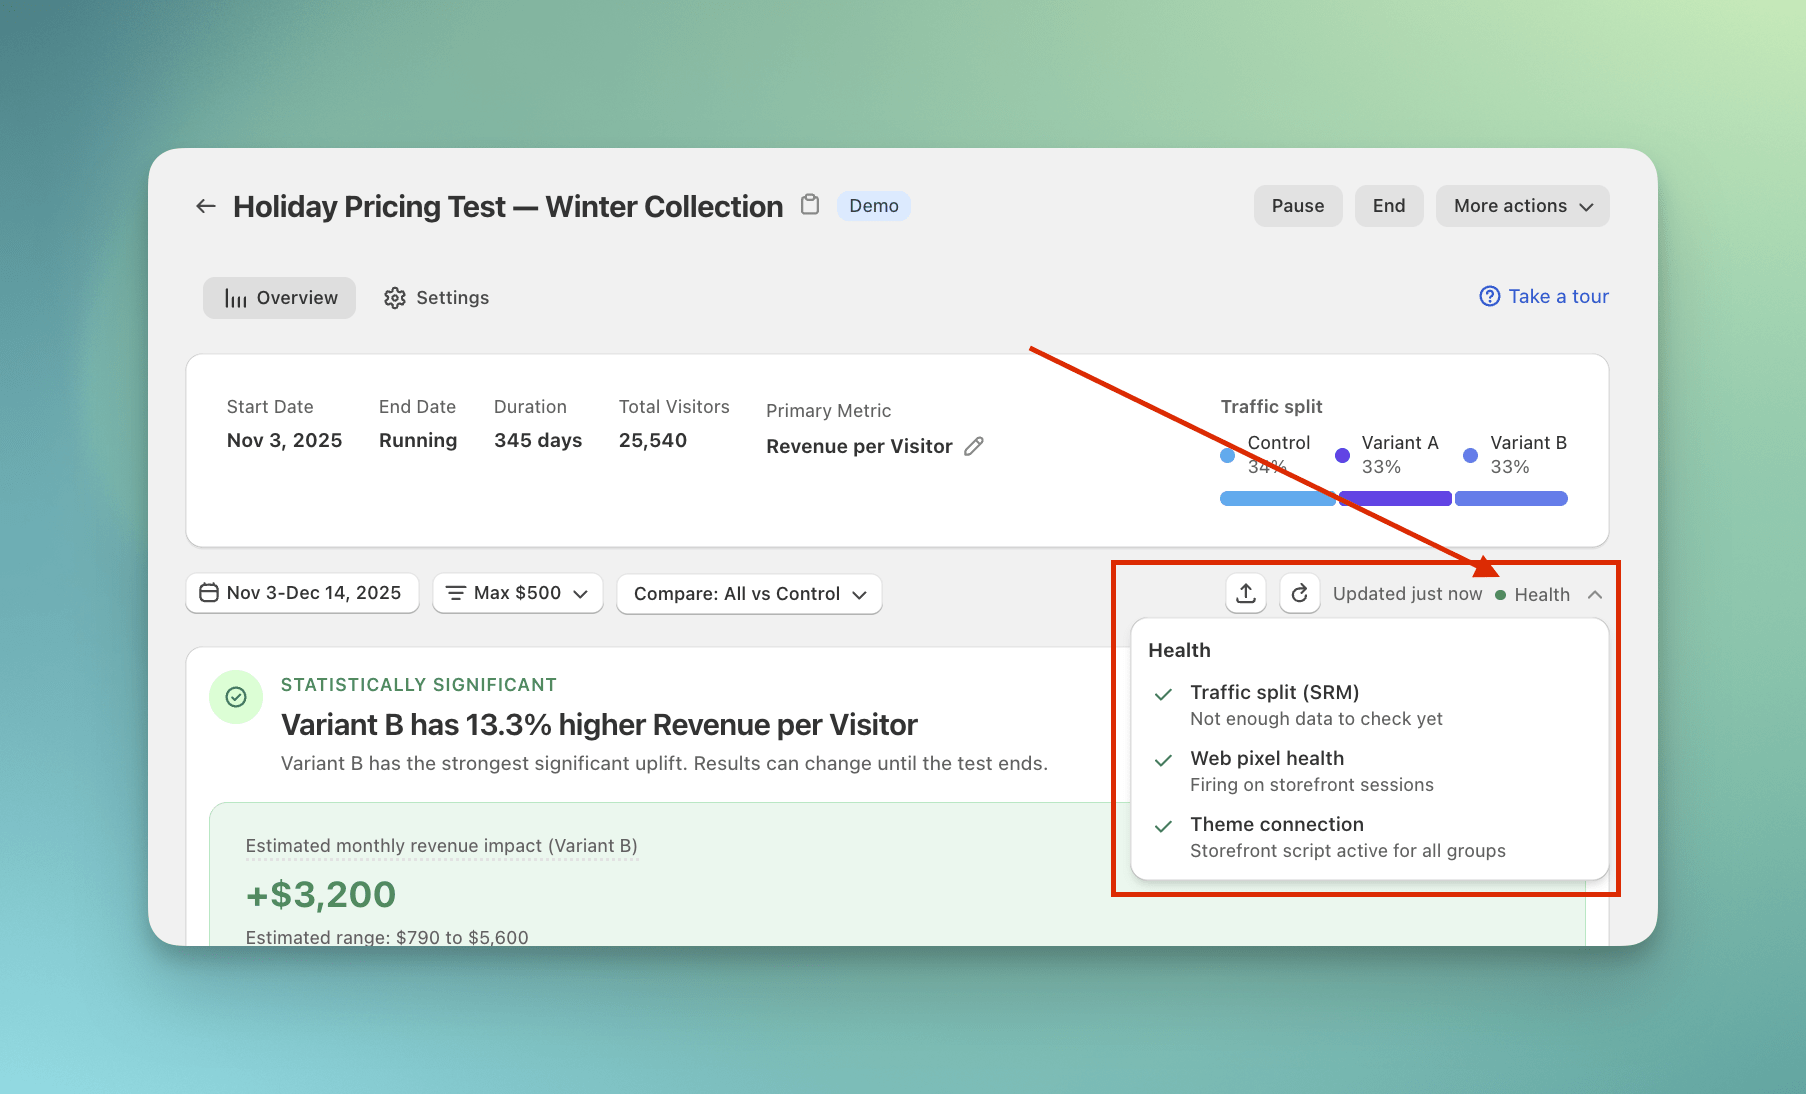This screenshot has height=1094, width=1806.
Task: Click the Variant B traffic bar segment
Action: pyautogui.click(x=1511, y=498)
